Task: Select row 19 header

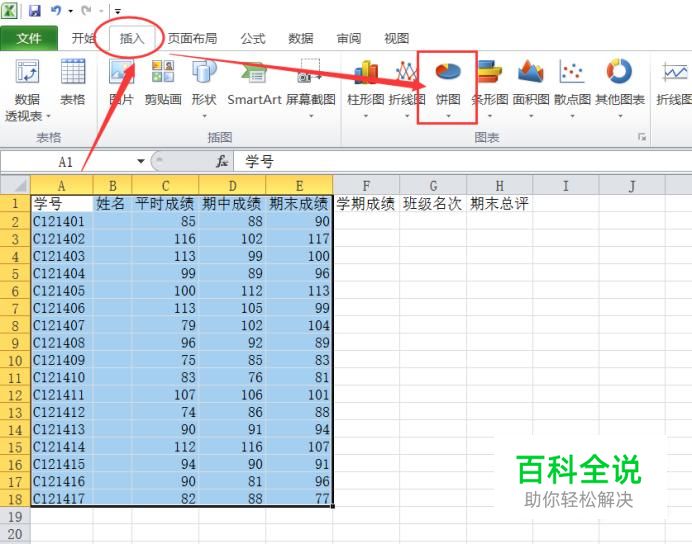Action: pos(15,516)
